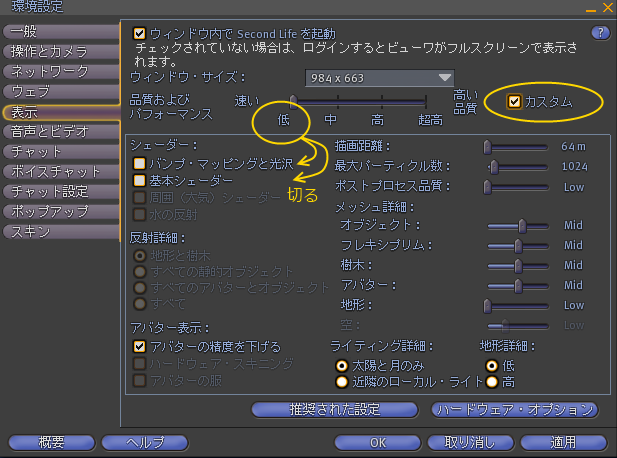Click the 品質およびパフォーマンス slider track
Viewport: 617px width, 458px height.
coord(359,102)
